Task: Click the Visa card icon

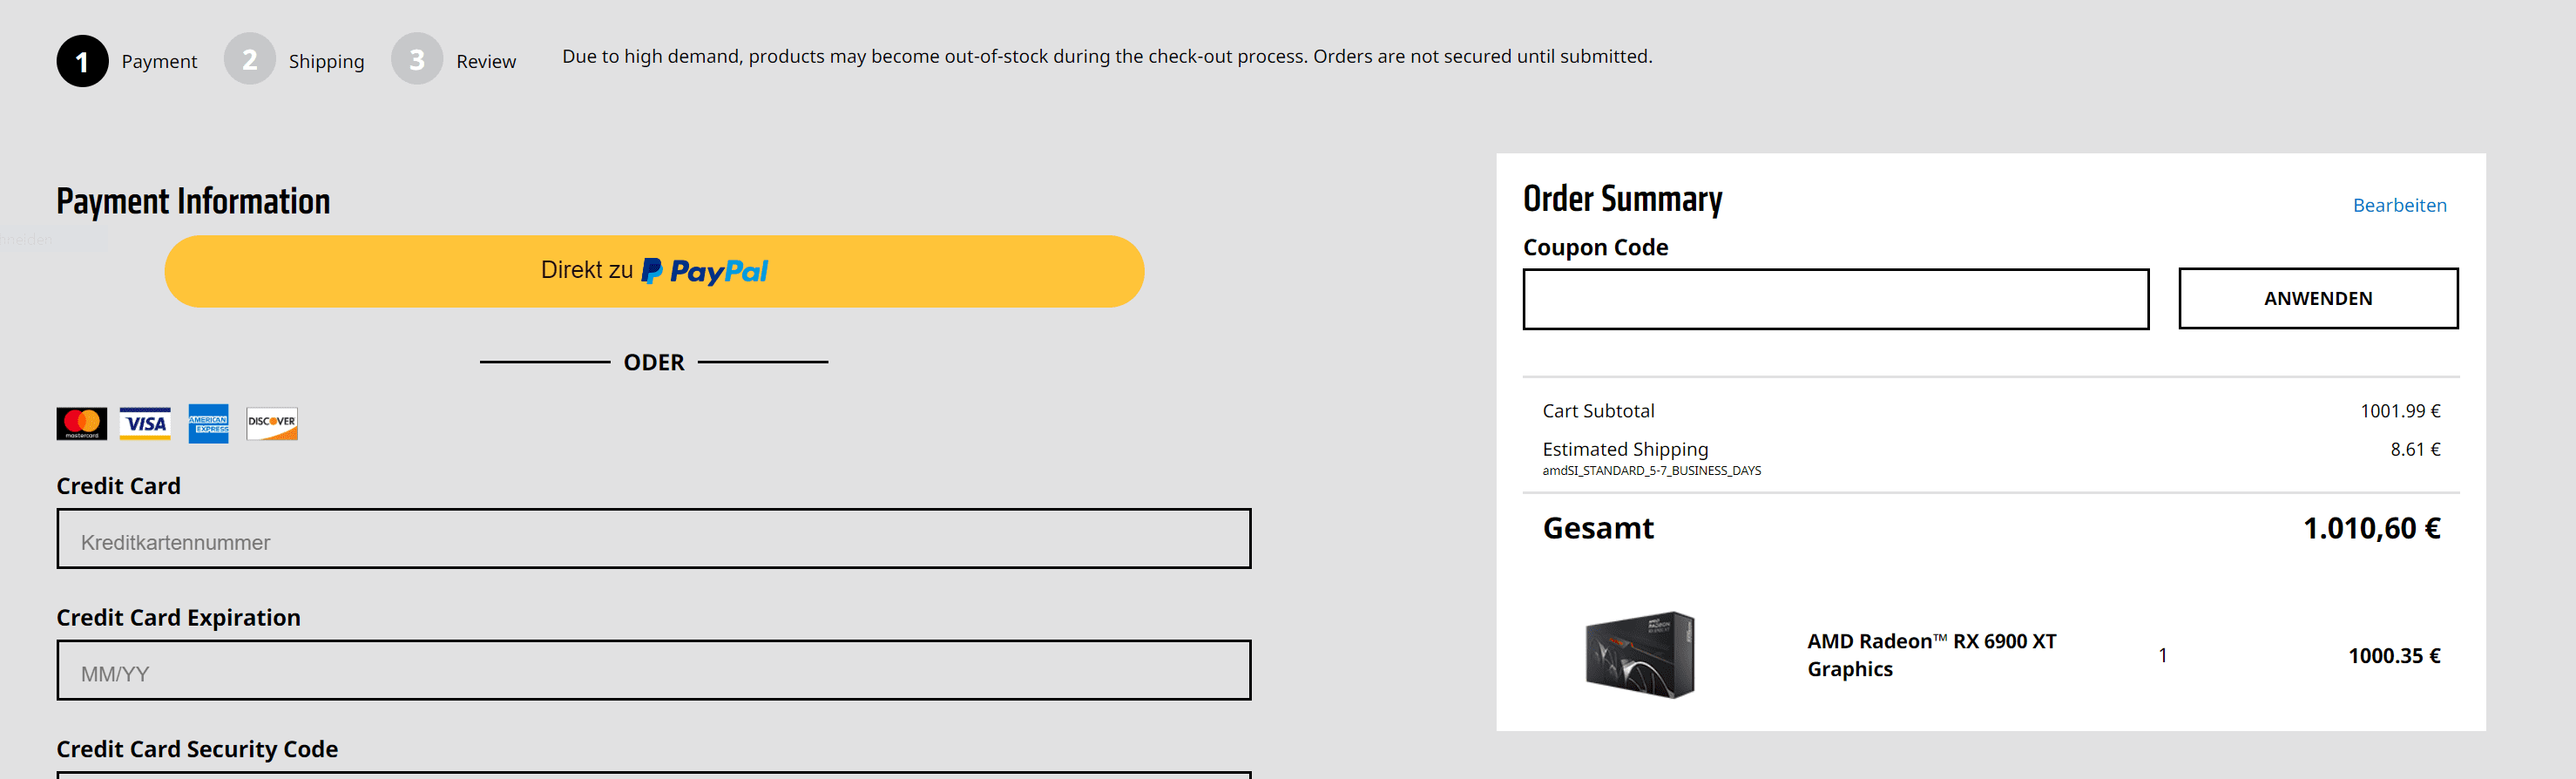Action: tap(145, 423)
